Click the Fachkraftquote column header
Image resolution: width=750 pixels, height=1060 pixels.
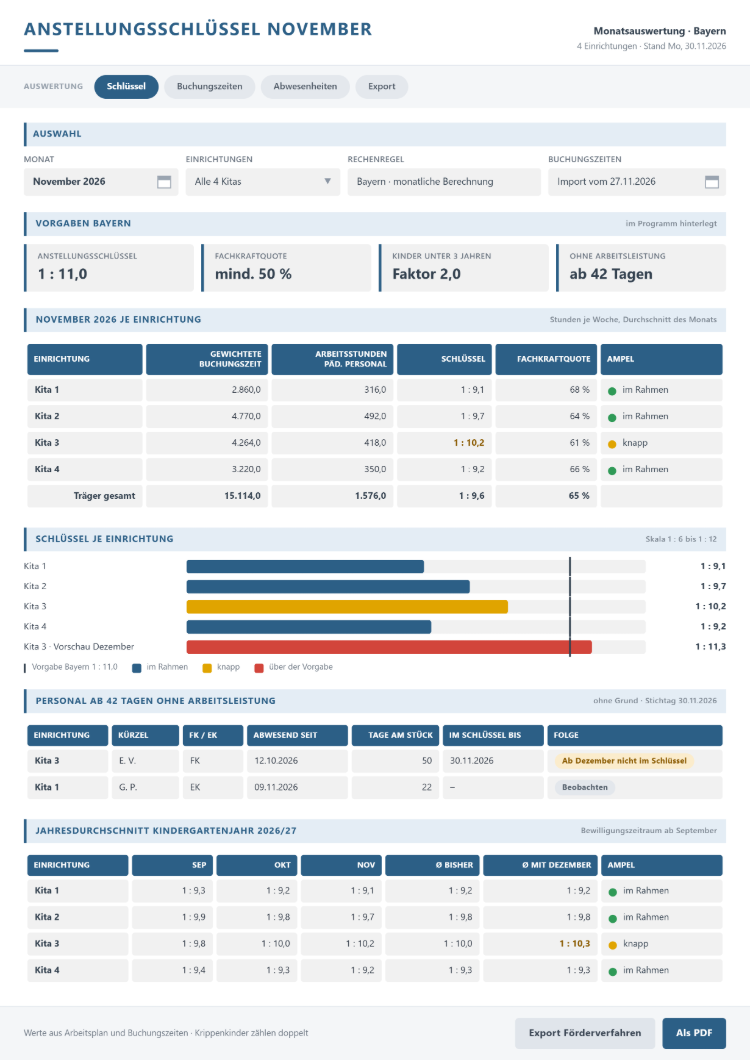(546, 359)
